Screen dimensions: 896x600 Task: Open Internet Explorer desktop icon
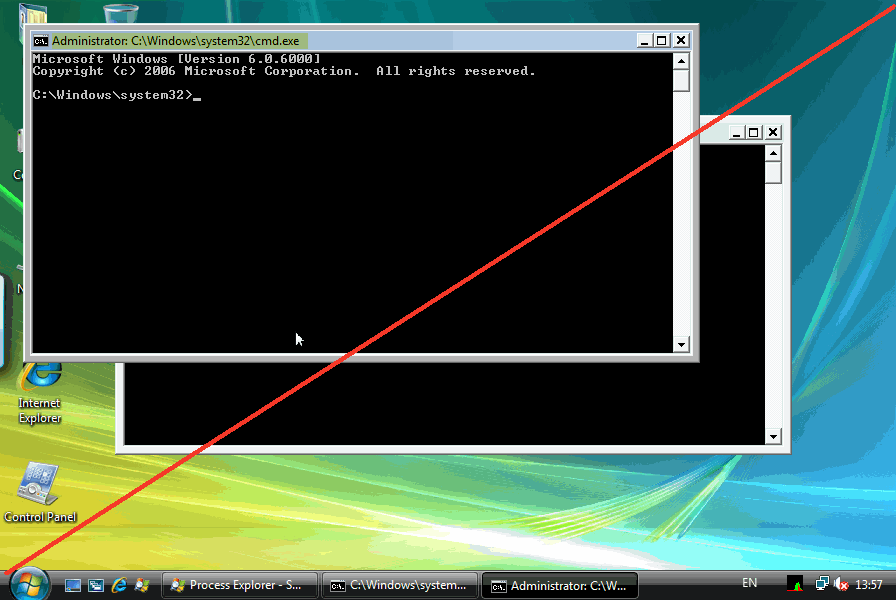tap(39, 393)
